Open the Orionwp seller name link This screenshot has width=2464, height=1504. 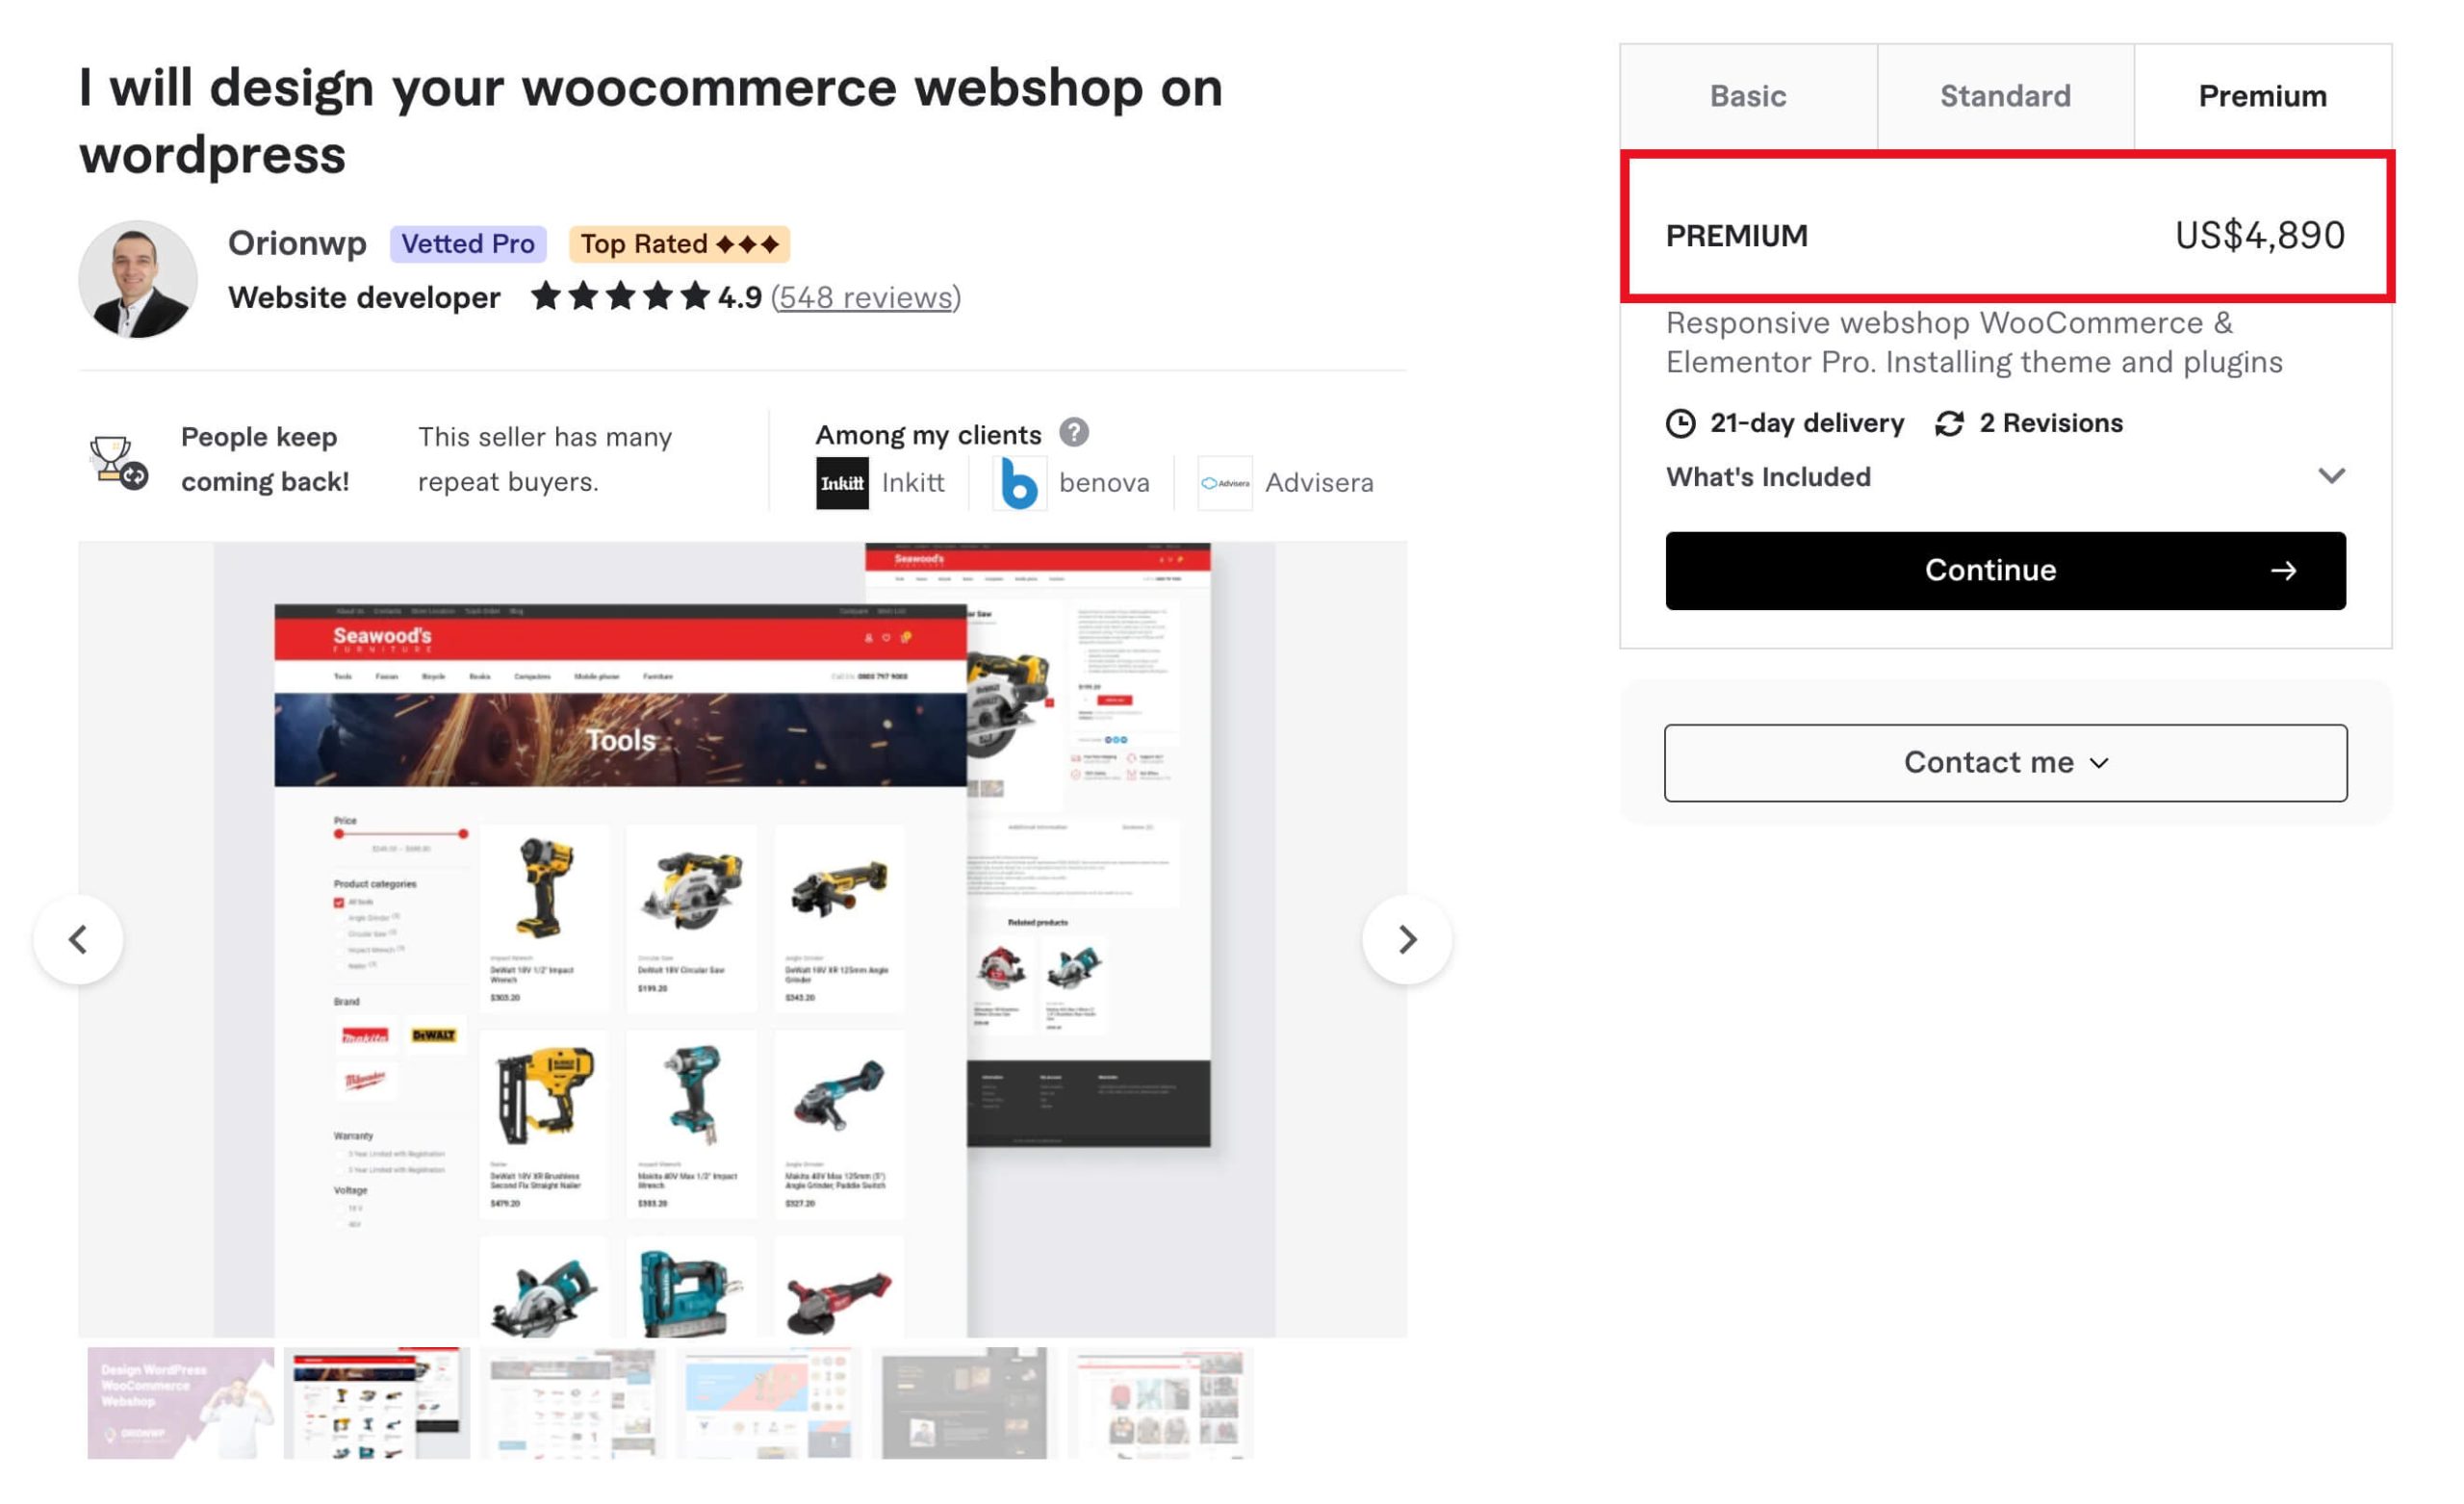tap(297, 243)
